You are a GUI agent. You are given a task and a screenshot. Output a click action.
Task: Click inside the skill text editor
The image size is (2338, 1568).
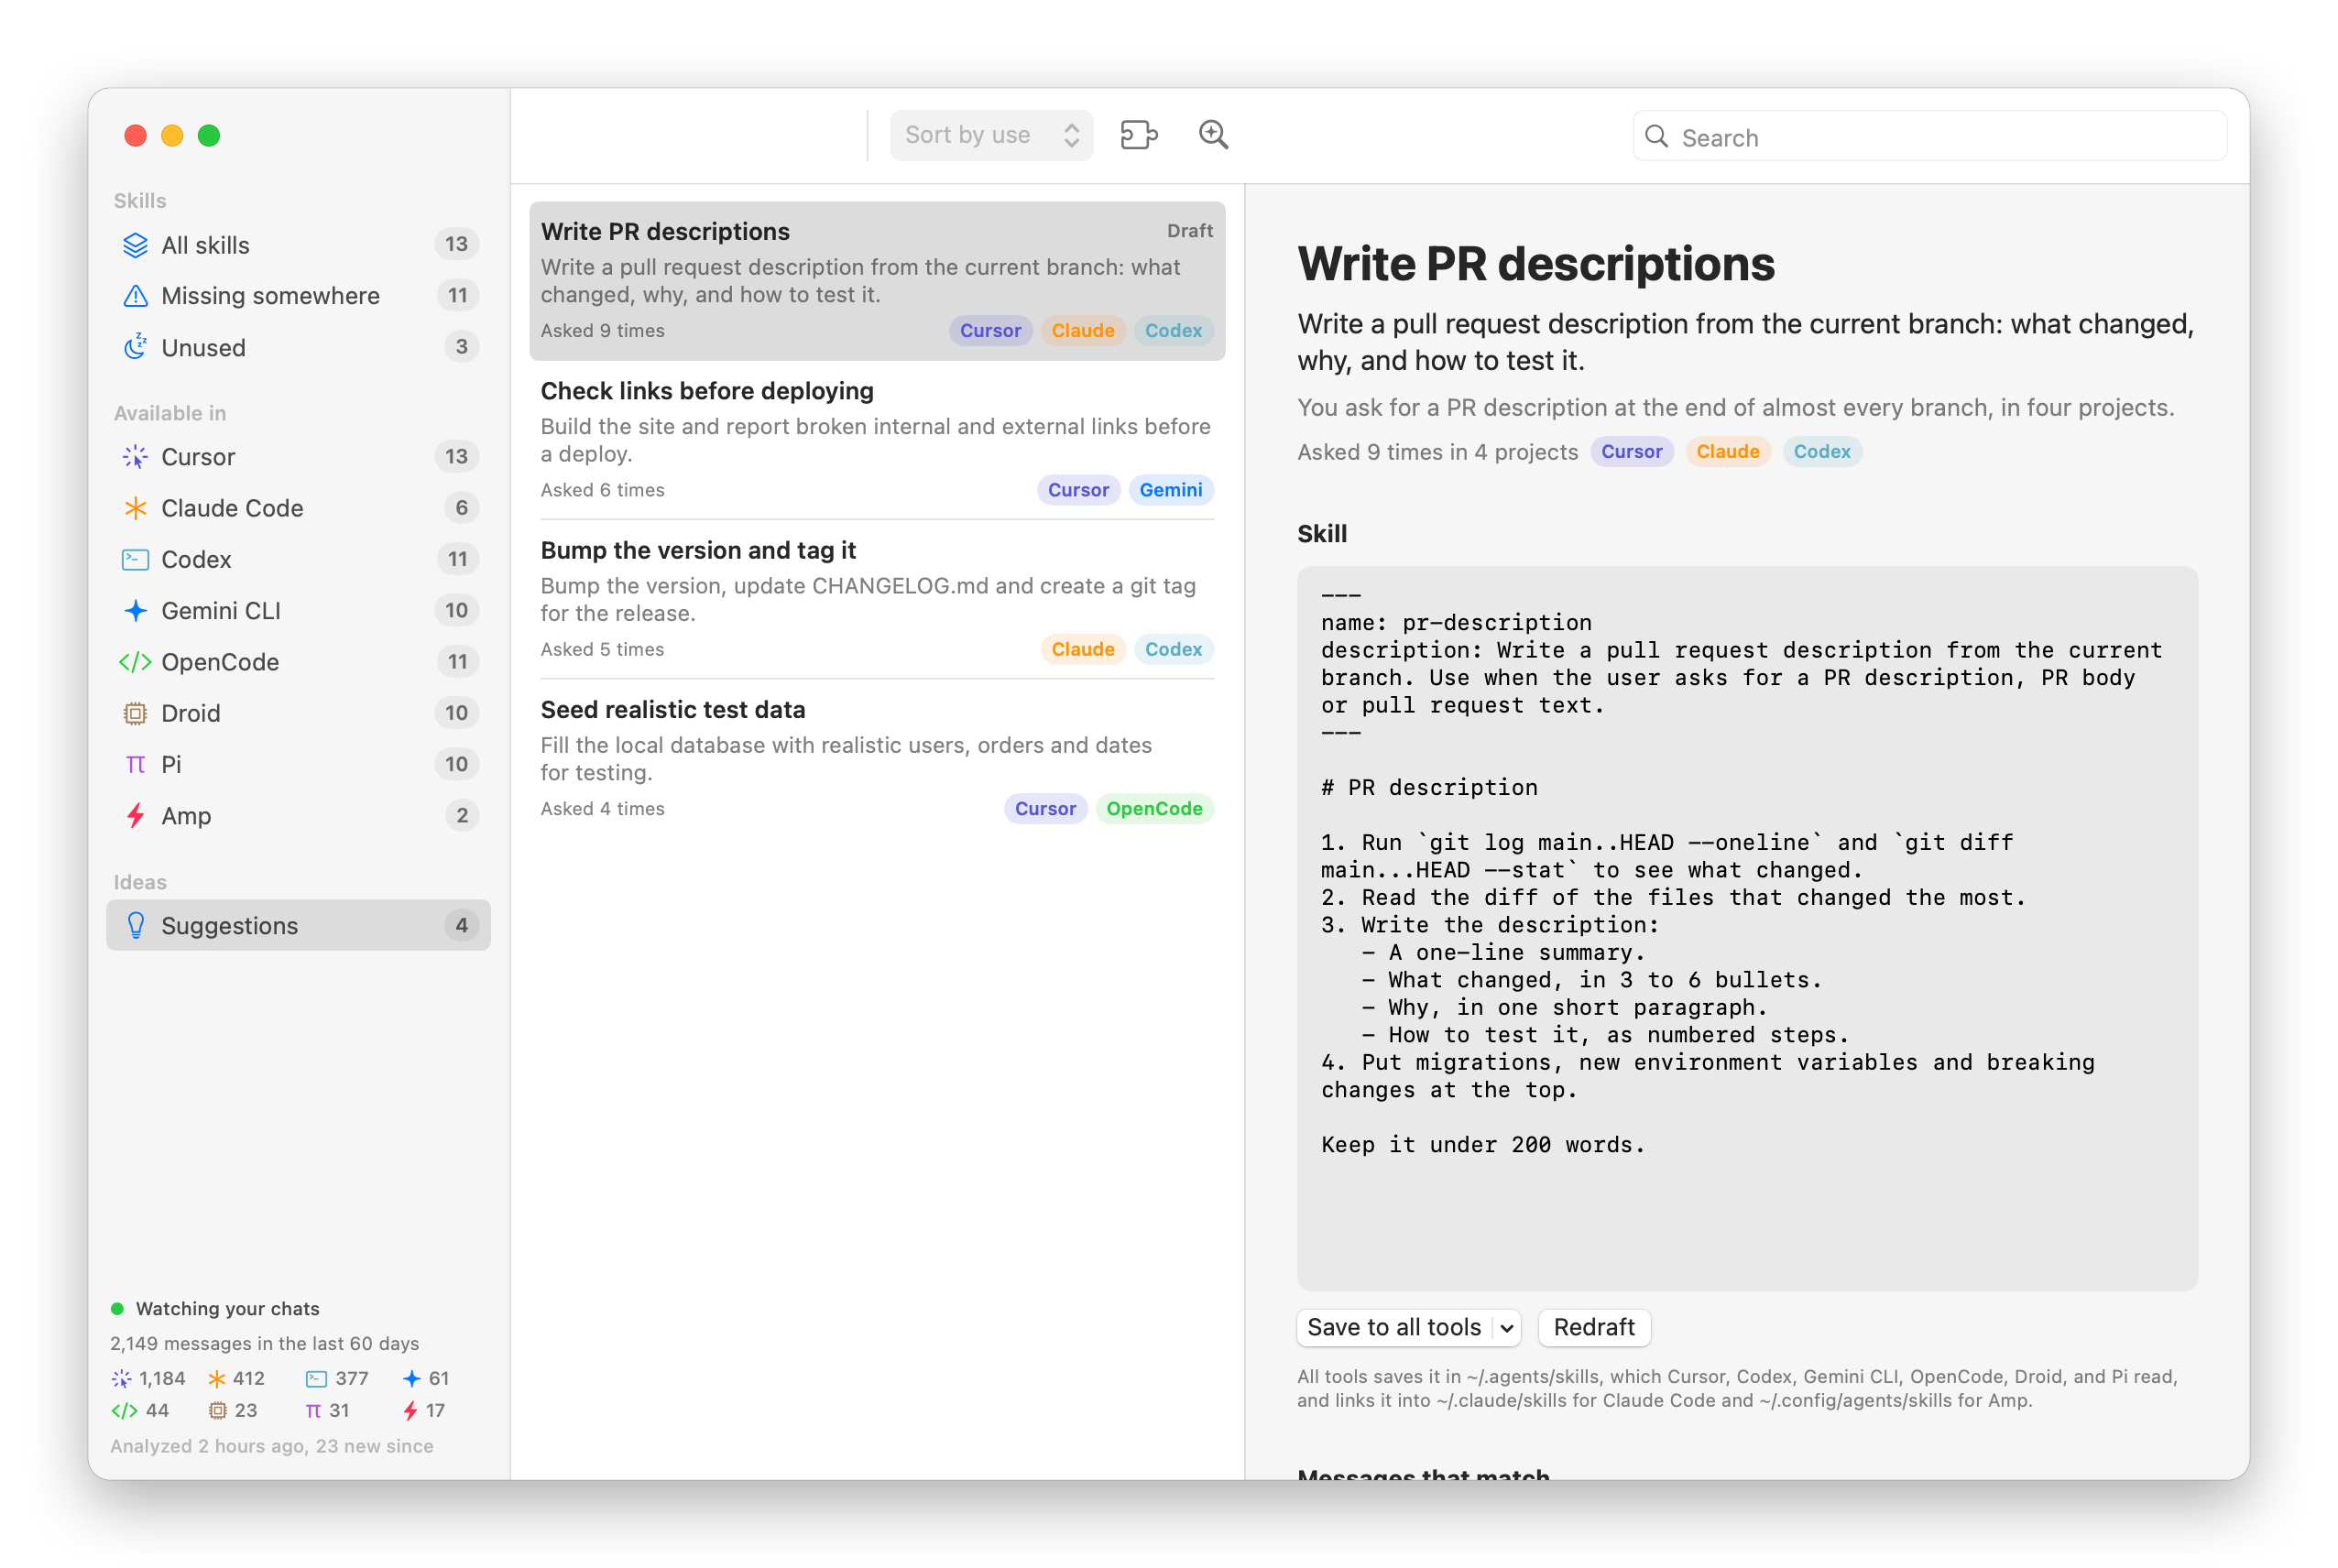pos(1747,928)
